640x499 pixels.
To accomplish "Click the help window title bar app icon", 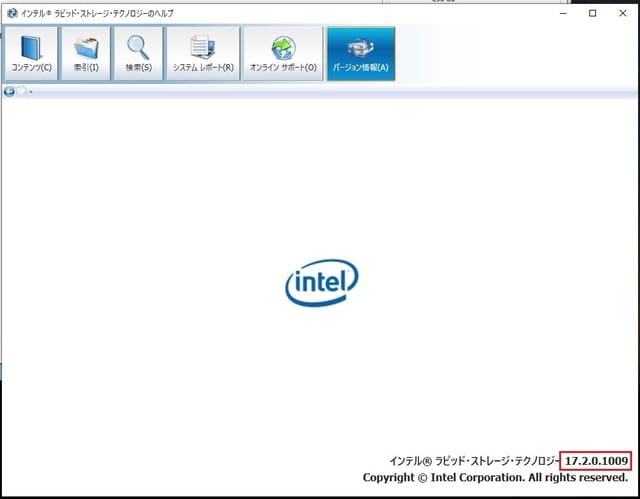I will coord(12,13).
